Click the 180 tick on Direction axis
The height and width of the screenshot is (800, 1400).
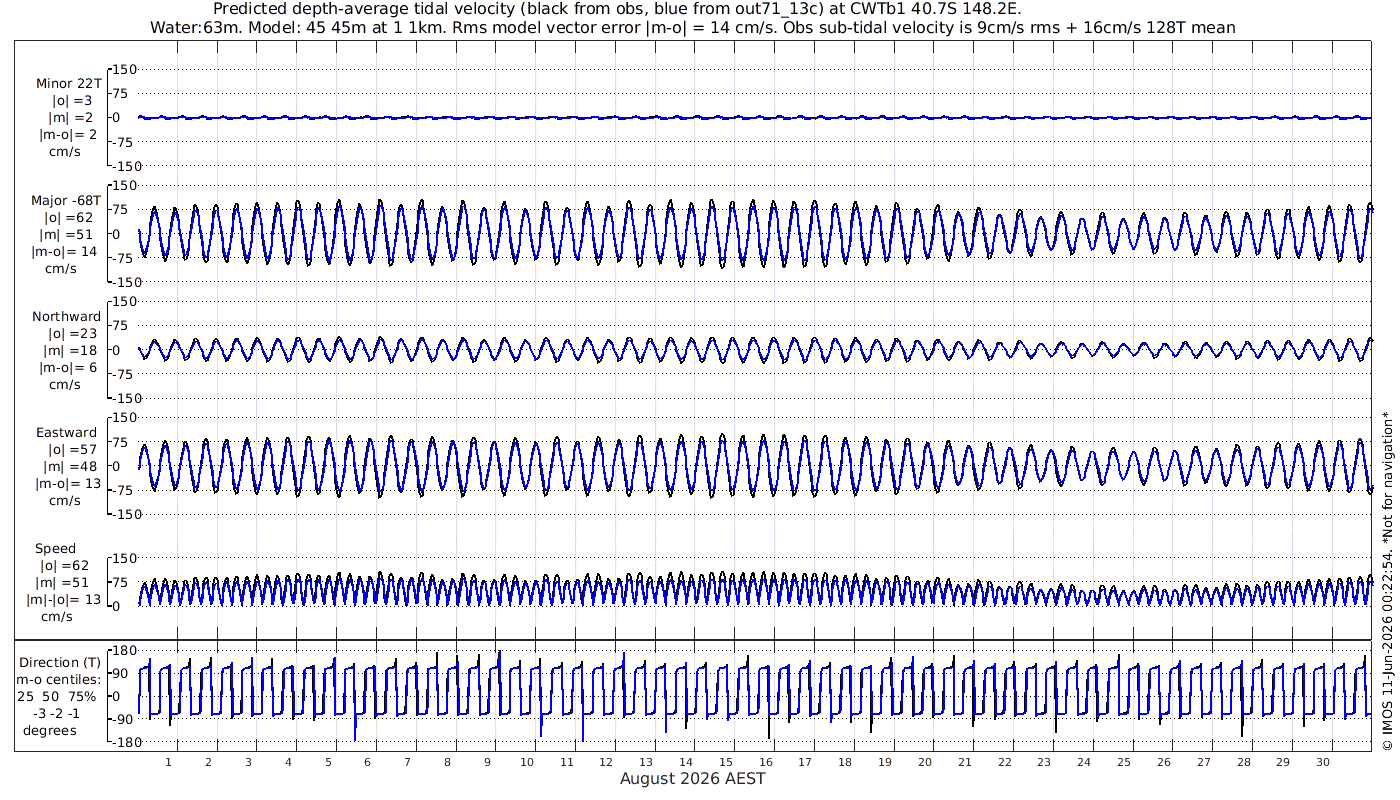(x=124, y=651)
